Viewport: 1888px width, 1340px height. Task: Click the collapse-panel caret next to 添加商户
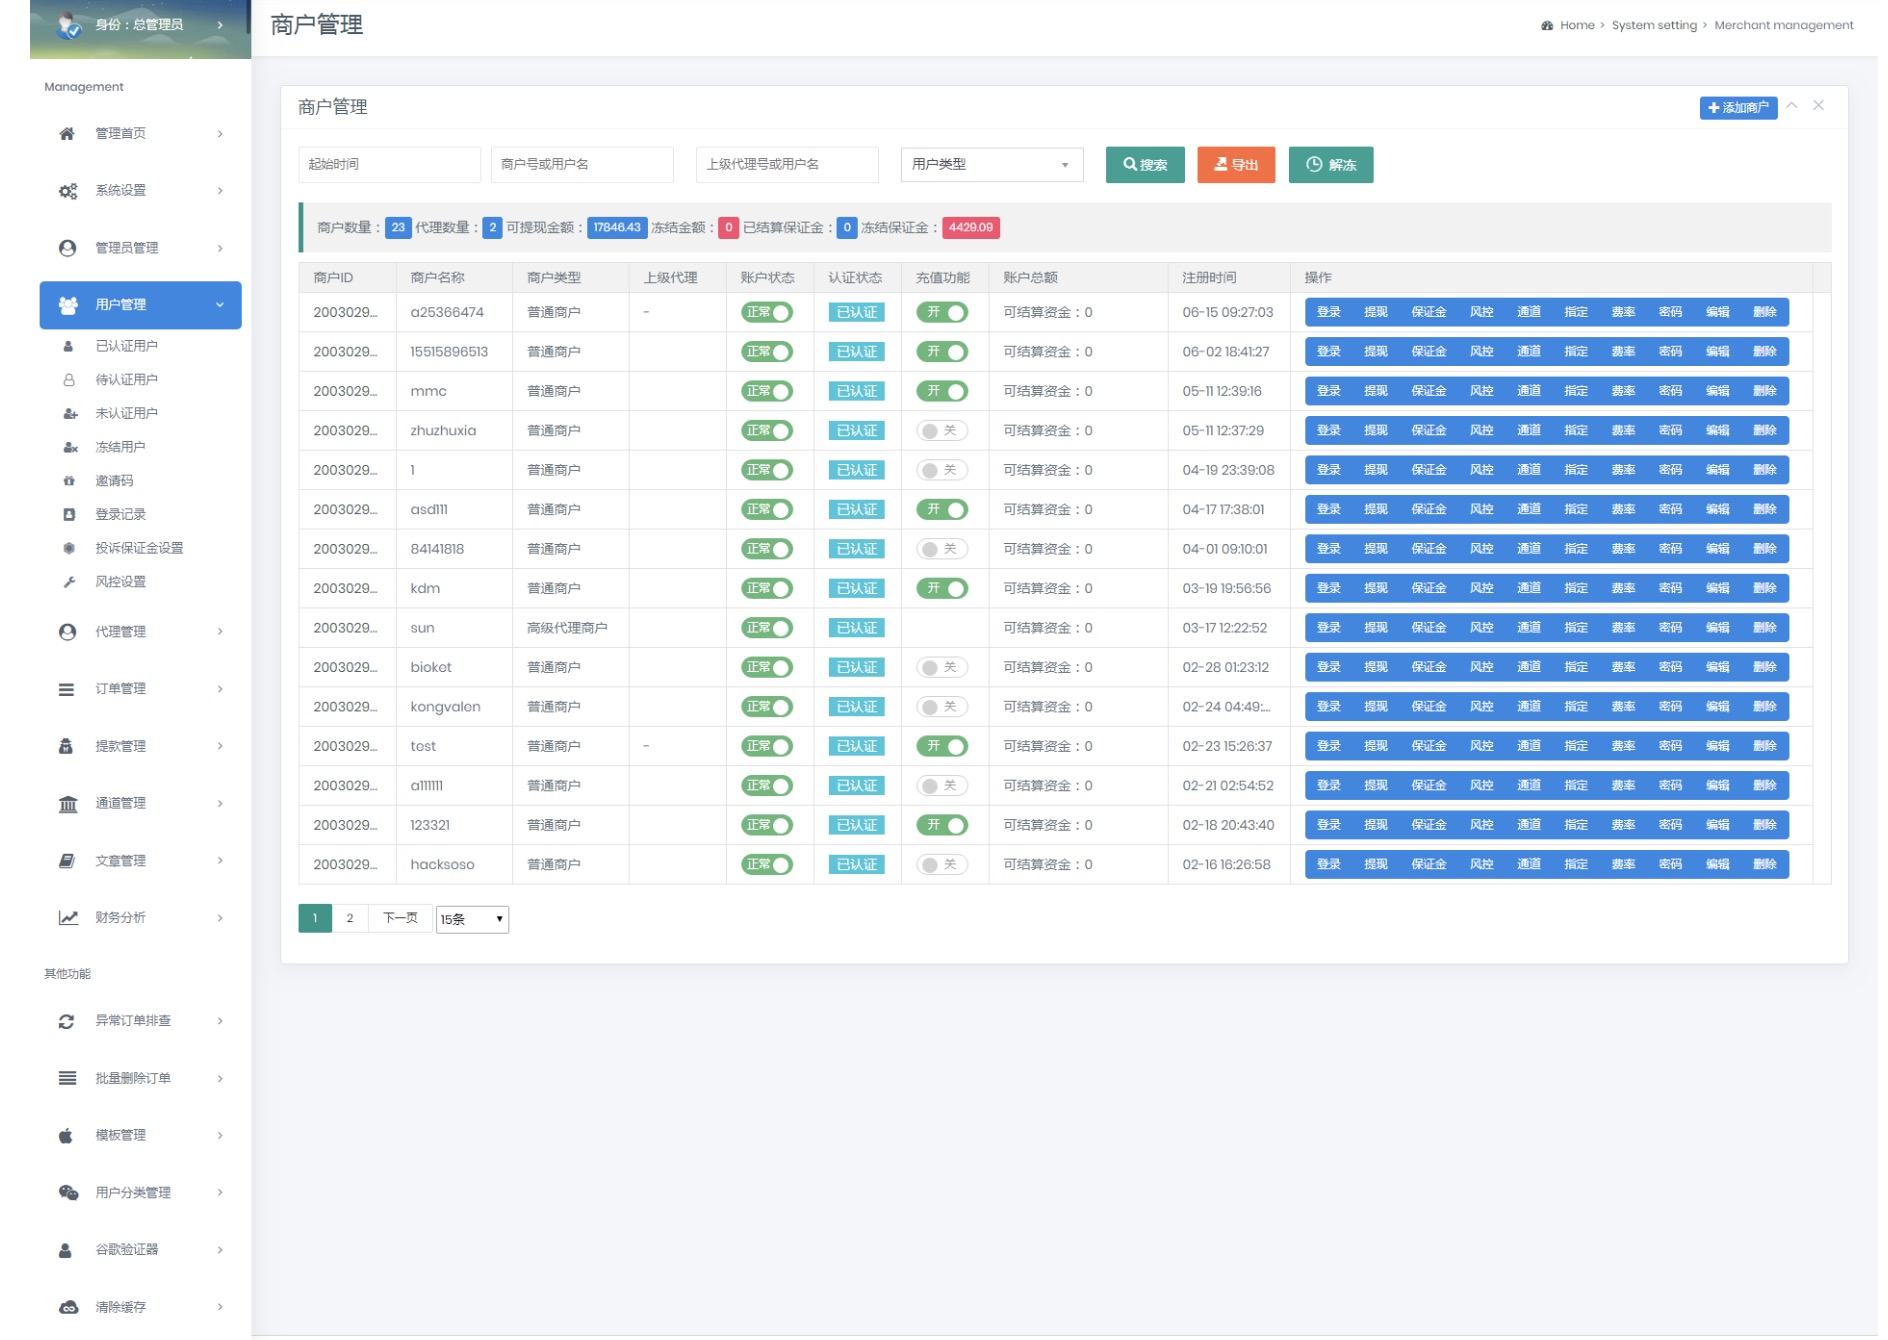tap(1792, 106)
